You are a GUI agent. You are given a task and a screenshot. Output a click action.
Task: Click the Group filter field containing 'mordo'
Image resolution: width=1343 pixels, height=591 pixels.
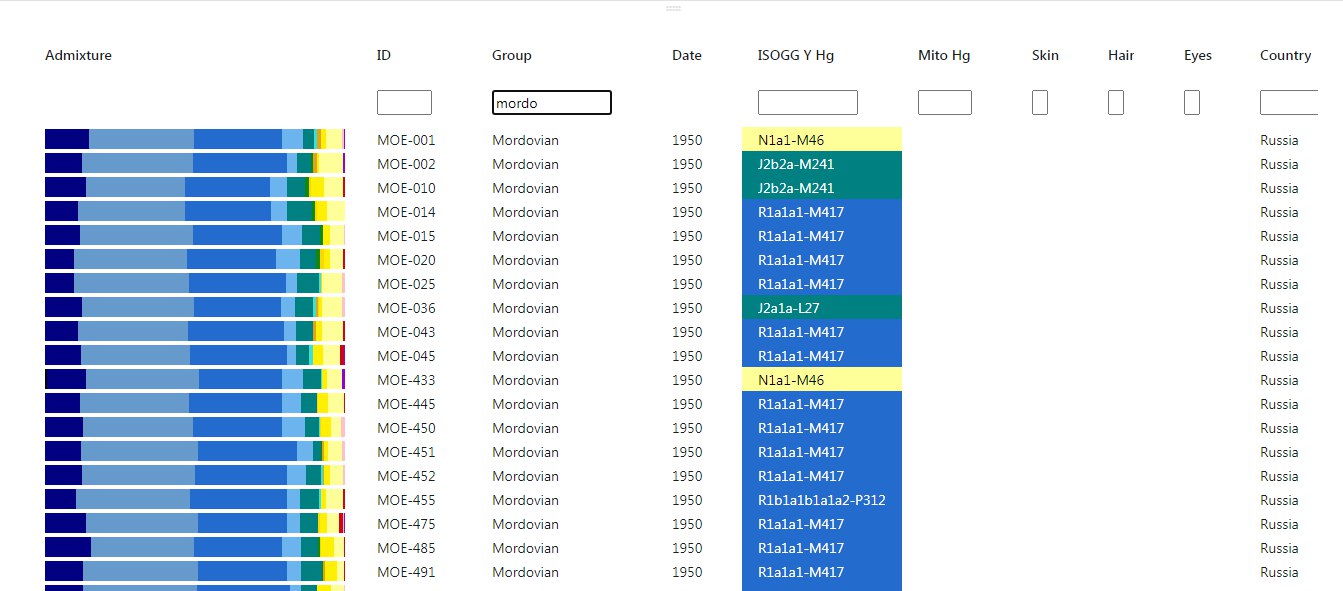pyautogui.click(x=551, y=102)
